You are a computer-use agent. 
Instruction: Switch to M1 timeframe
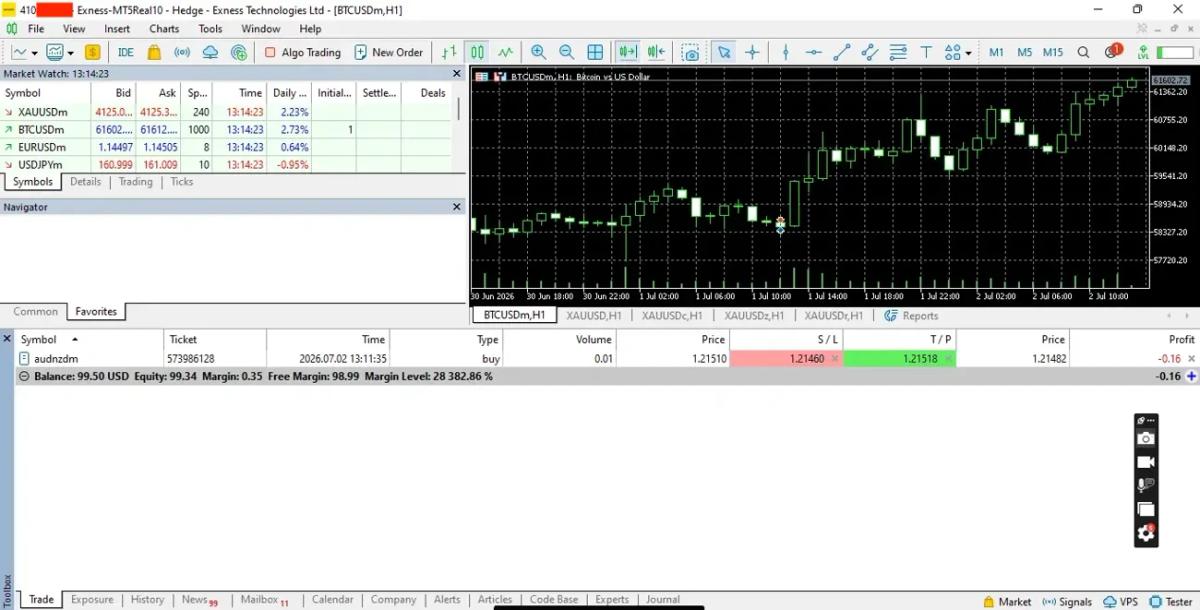pyautogui.click(x=997, y=52)
